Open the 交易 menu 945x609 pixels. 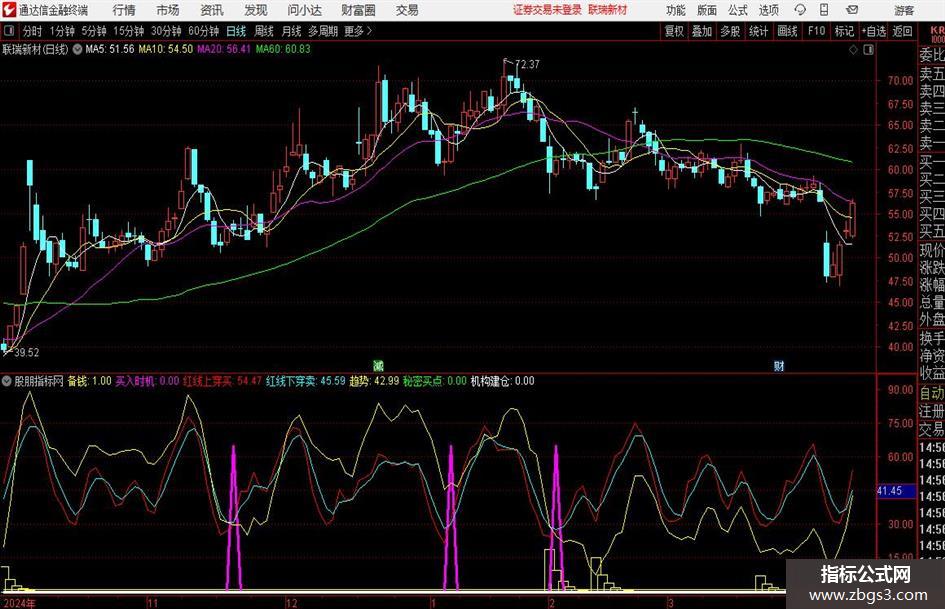[407, 10]
